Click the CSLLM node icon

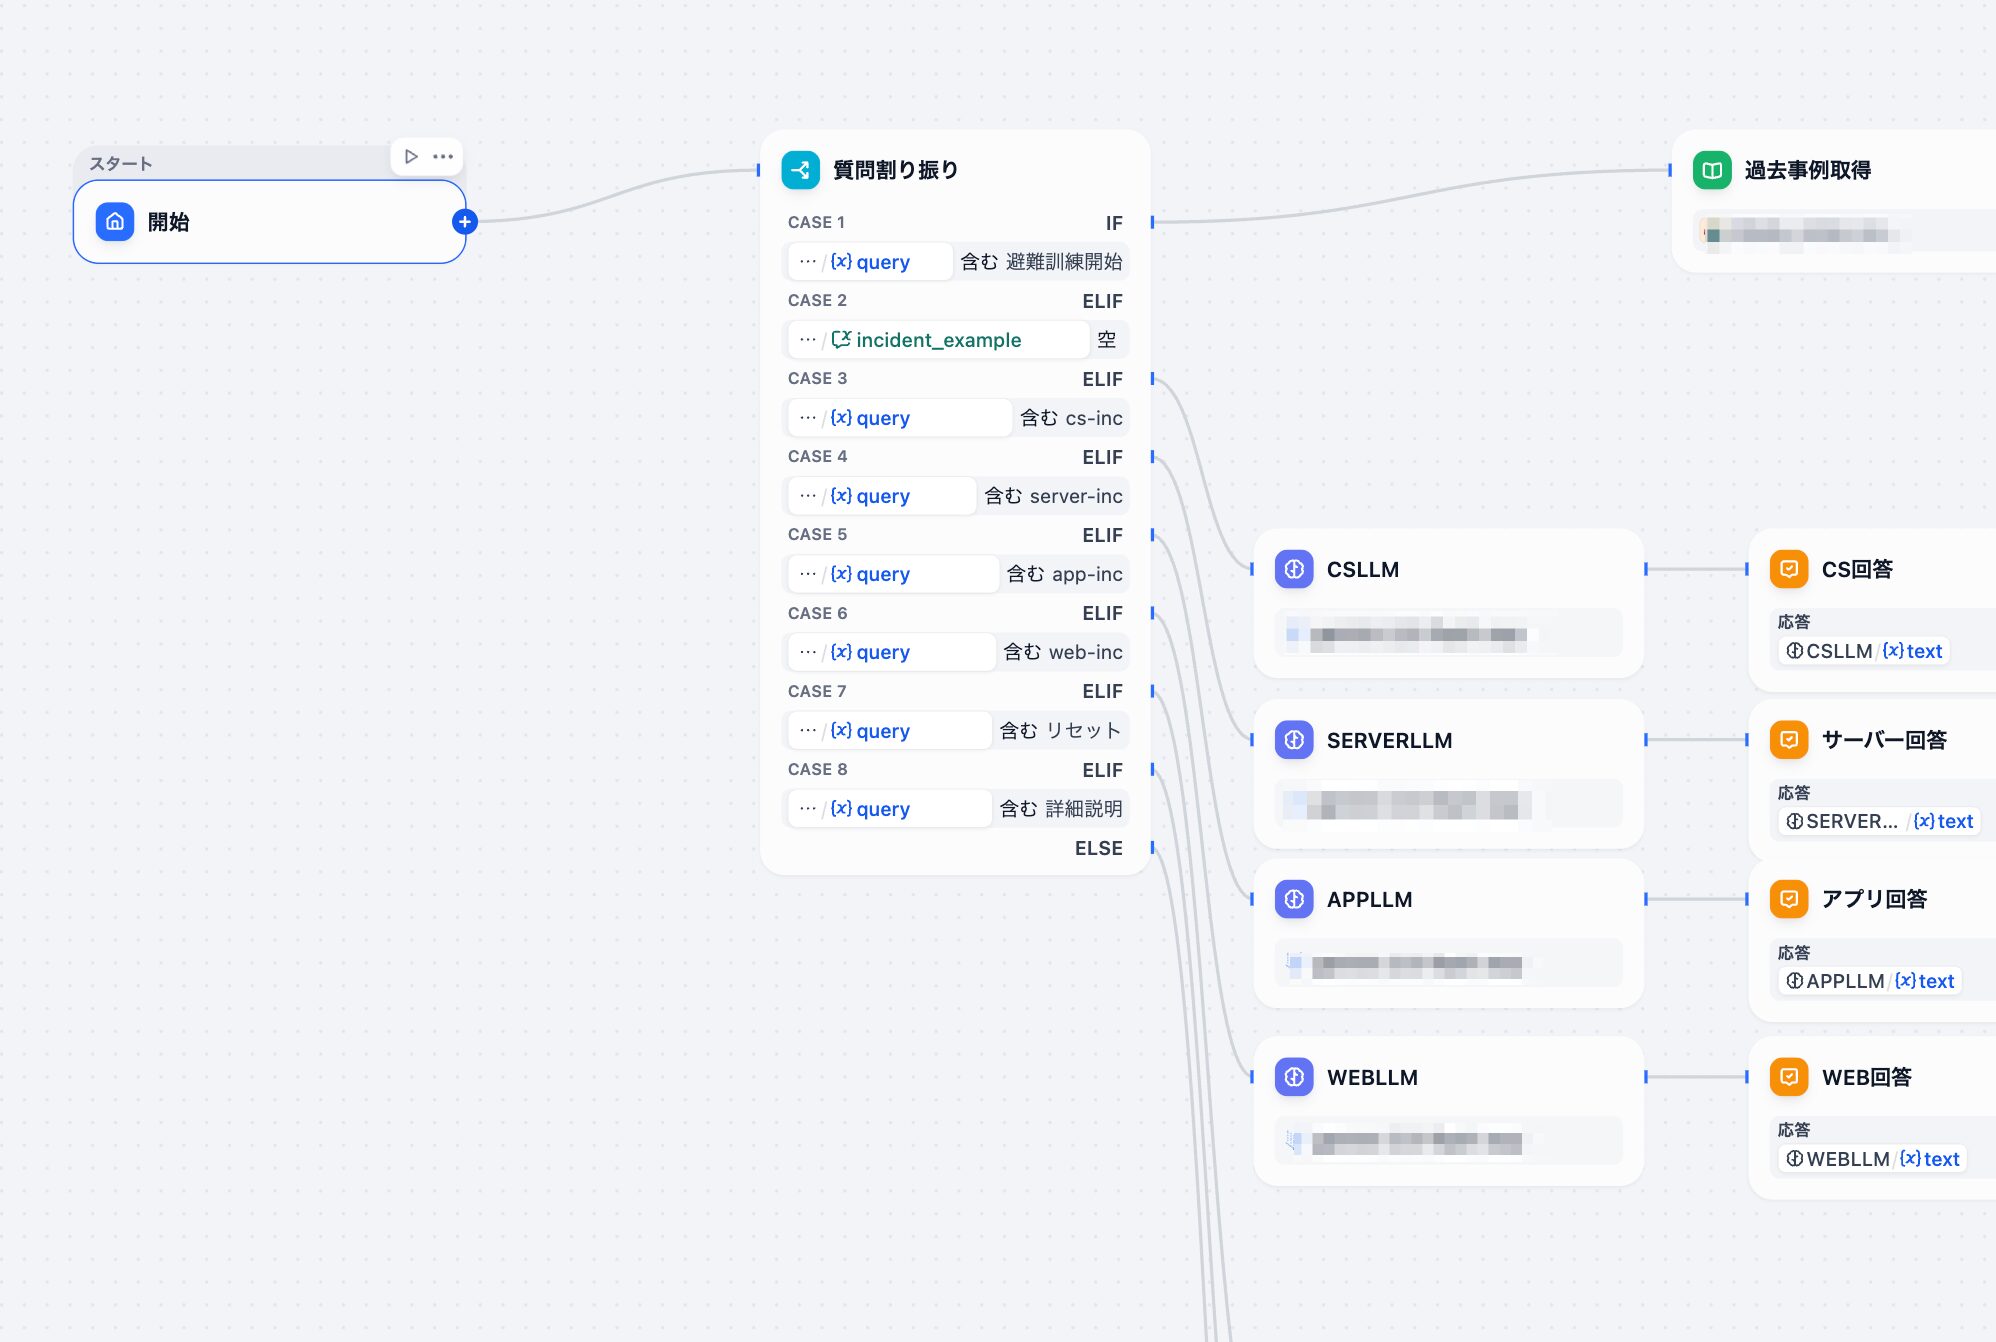[1294, 570]
